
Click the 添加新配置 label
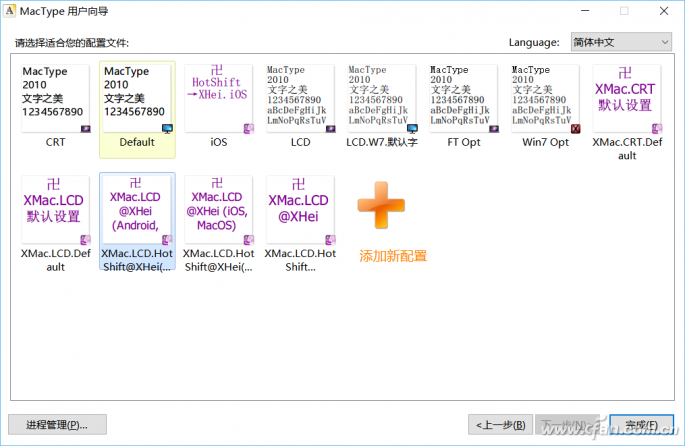pyautogui.click(x=393, y=256)
